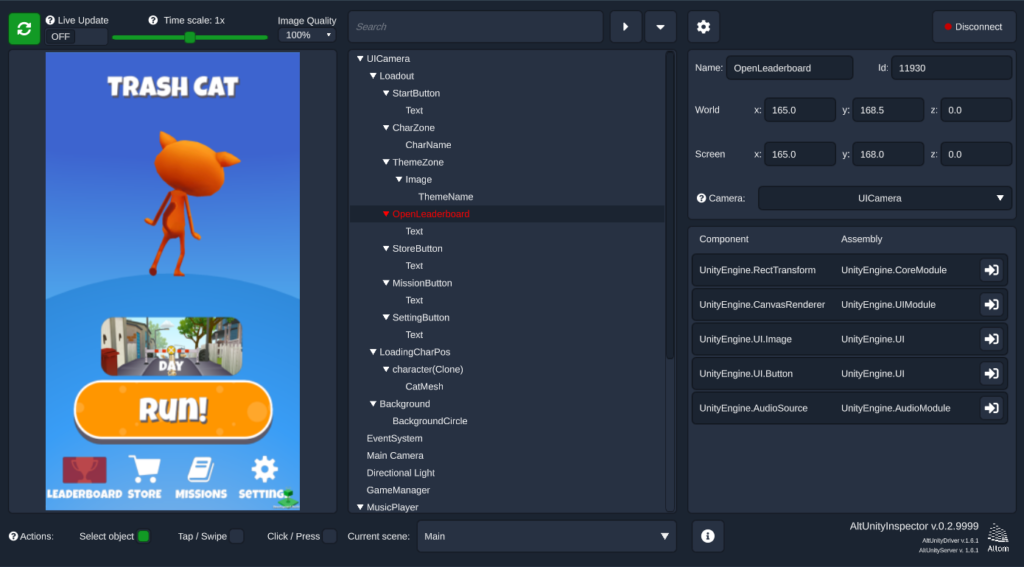Click the Altom logo icon
The width and height of the screenshot is (1024, 567).
997,536
